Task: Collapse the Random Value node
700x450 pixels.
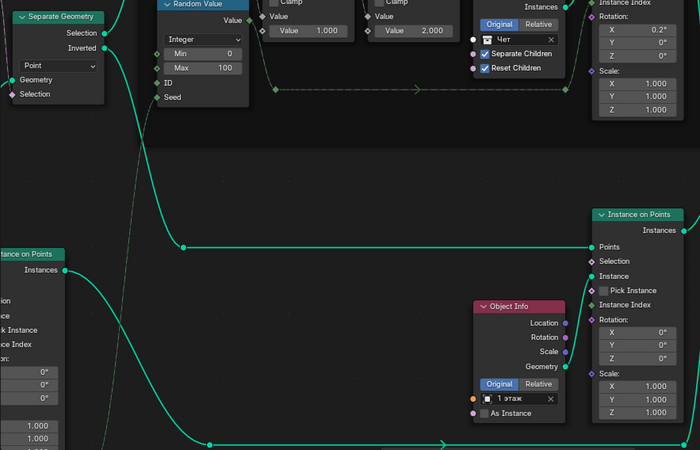Action: [x=167, y=4]
